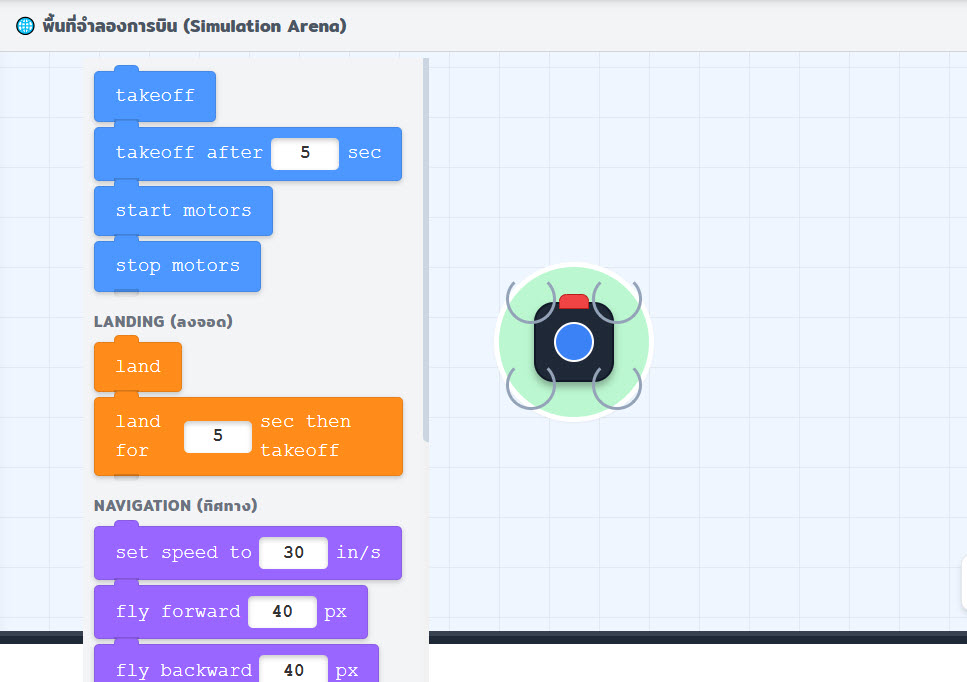The width and height of the screenshot is (967, 682).
Task: Click the block palette vertical scrollbar
Action: (x=426, y=250)
